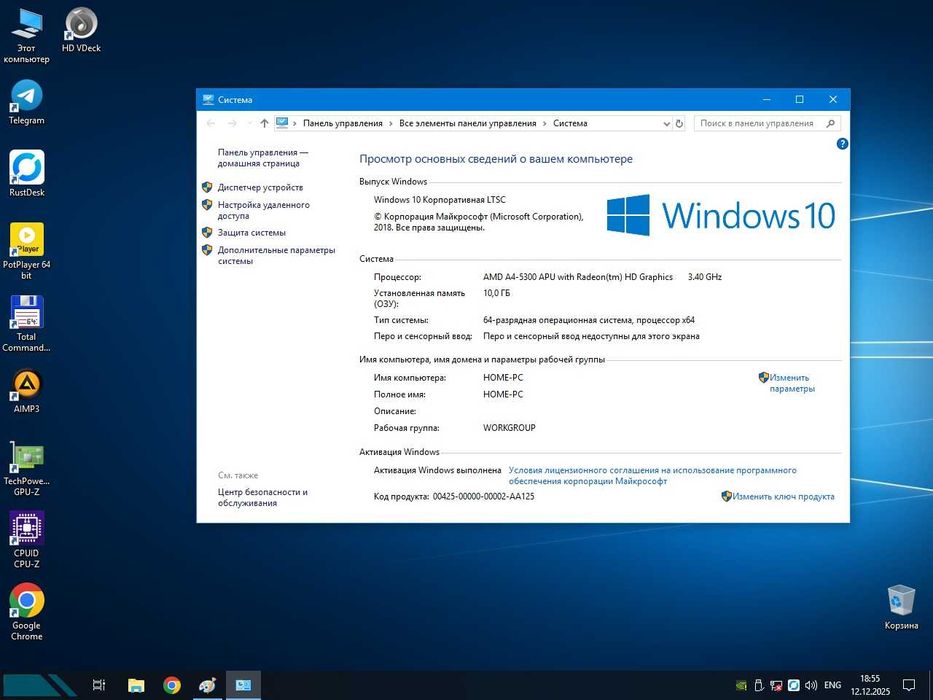Open the Microsoft license terms link

pos(652,475)
